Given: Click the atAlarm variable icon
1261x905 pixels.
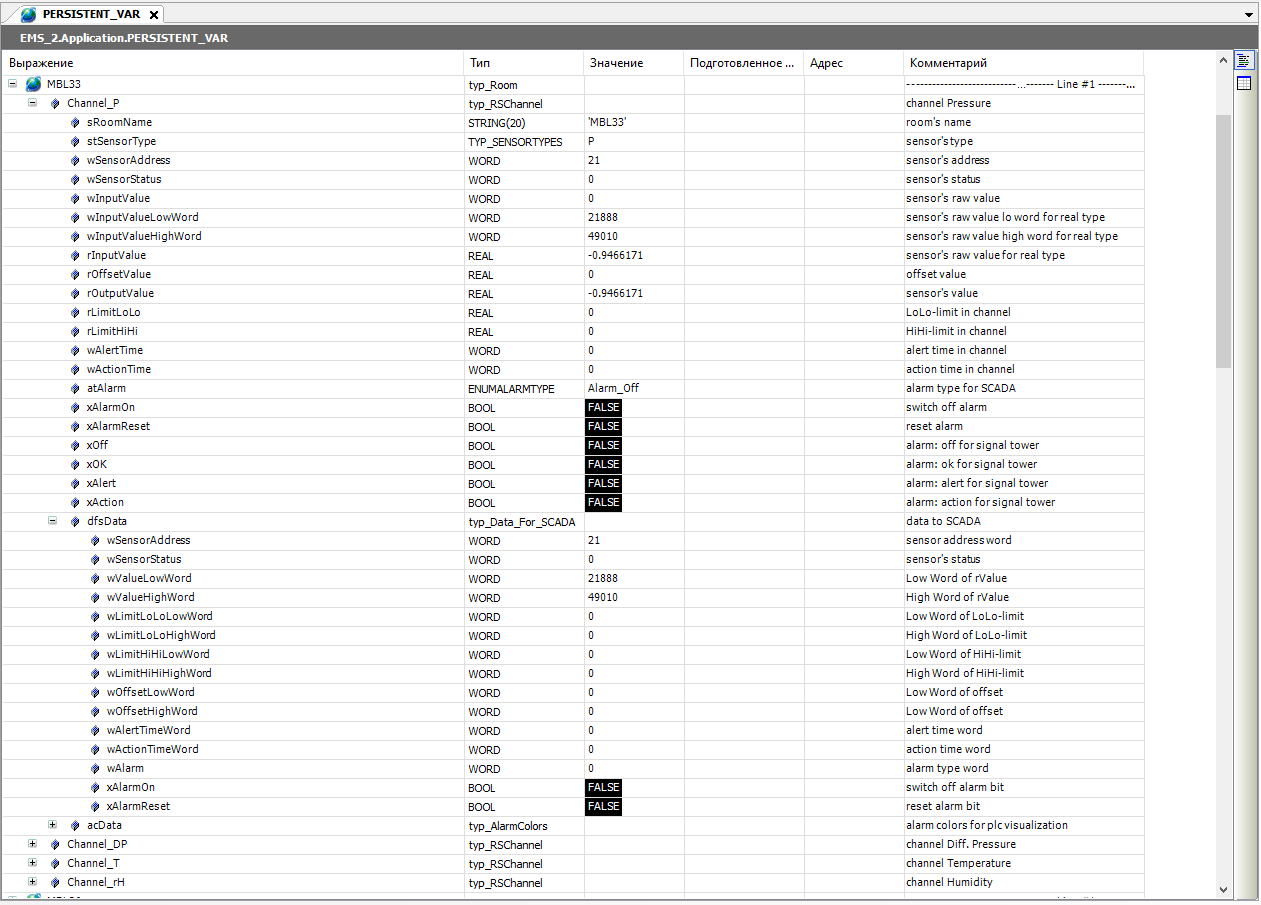Looking at the screenshot, I should pos(75,388).
